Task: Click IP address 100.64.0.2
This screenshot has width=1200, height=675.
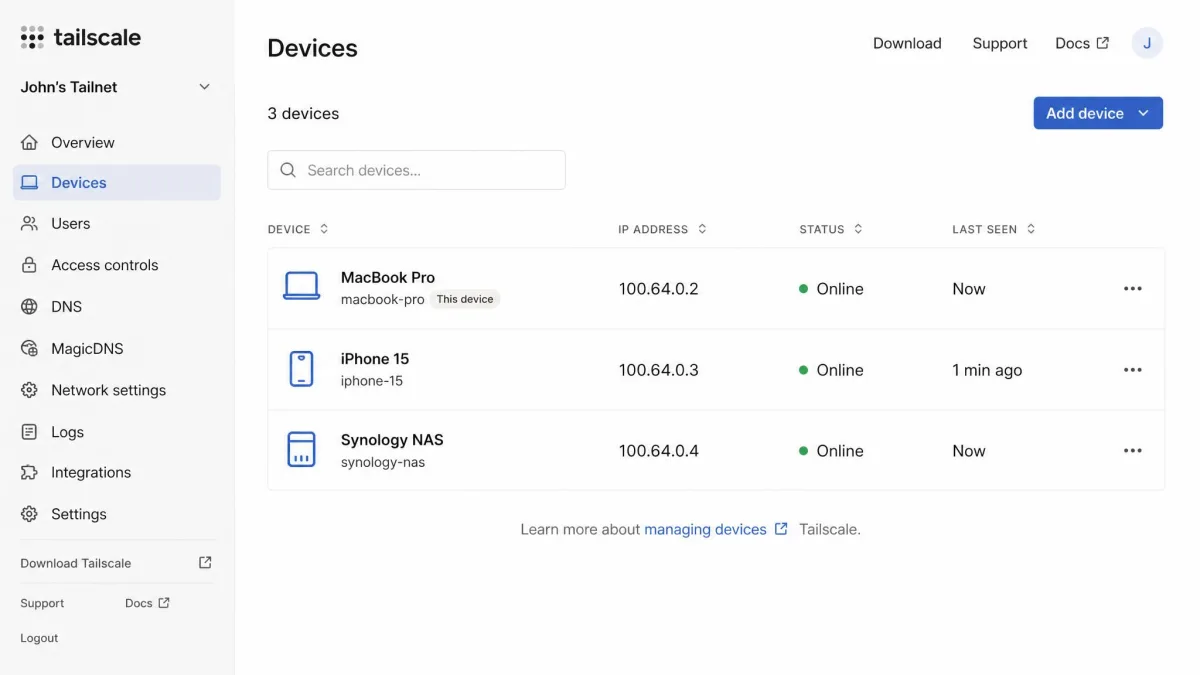Action: [x=658, y=289]
